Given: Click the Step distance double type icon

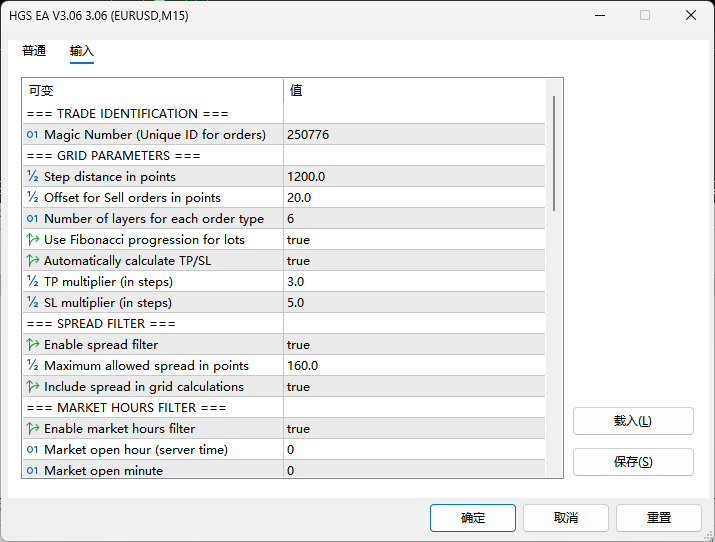Looking at the screenshot, I should (x=33, y=177).
